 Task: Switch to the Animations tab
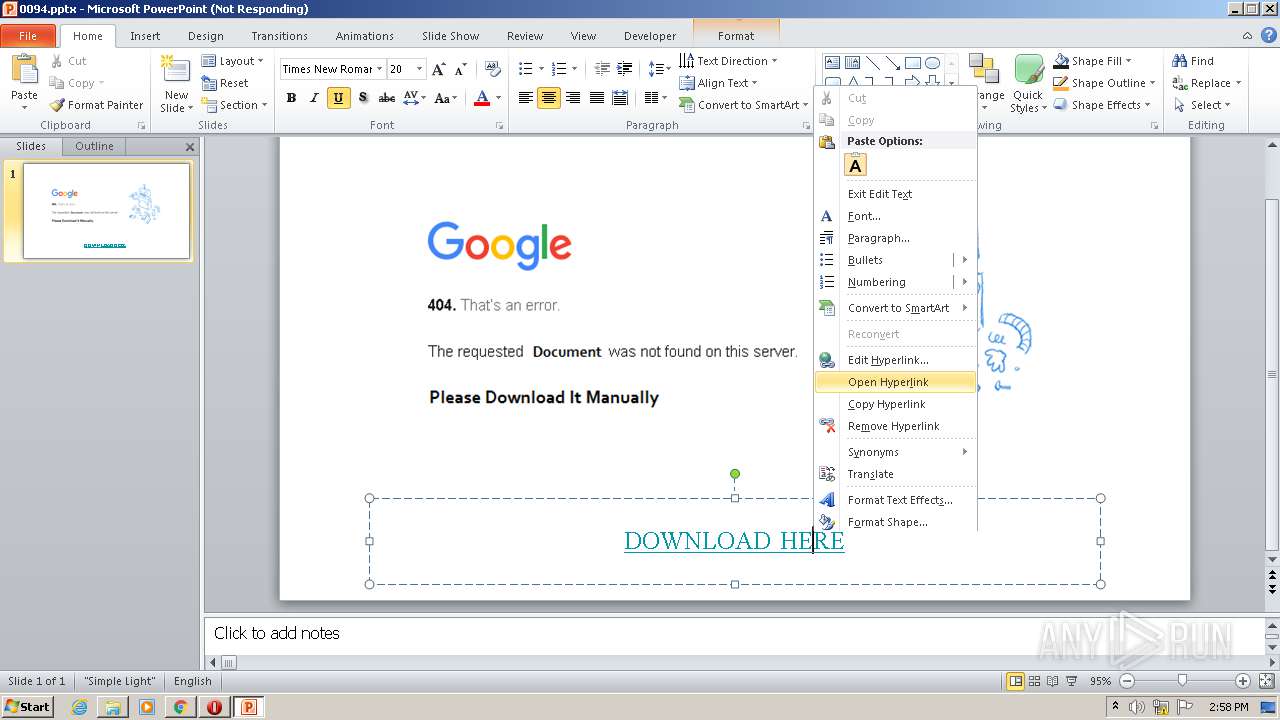click(364, 36)
